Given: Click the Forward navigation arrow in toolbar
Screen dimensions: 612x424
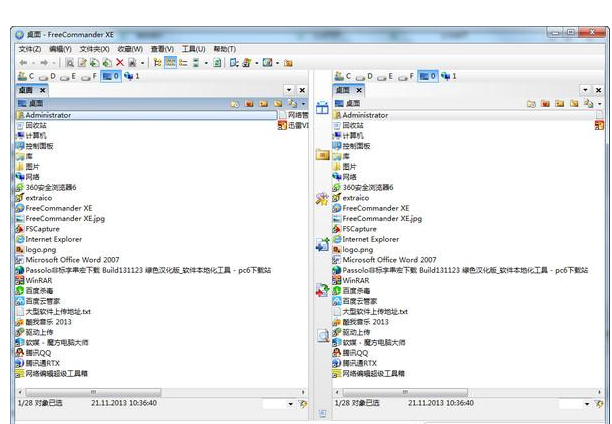Looking at the screenshot, I should pyautogui.click(x=44, y=63).
